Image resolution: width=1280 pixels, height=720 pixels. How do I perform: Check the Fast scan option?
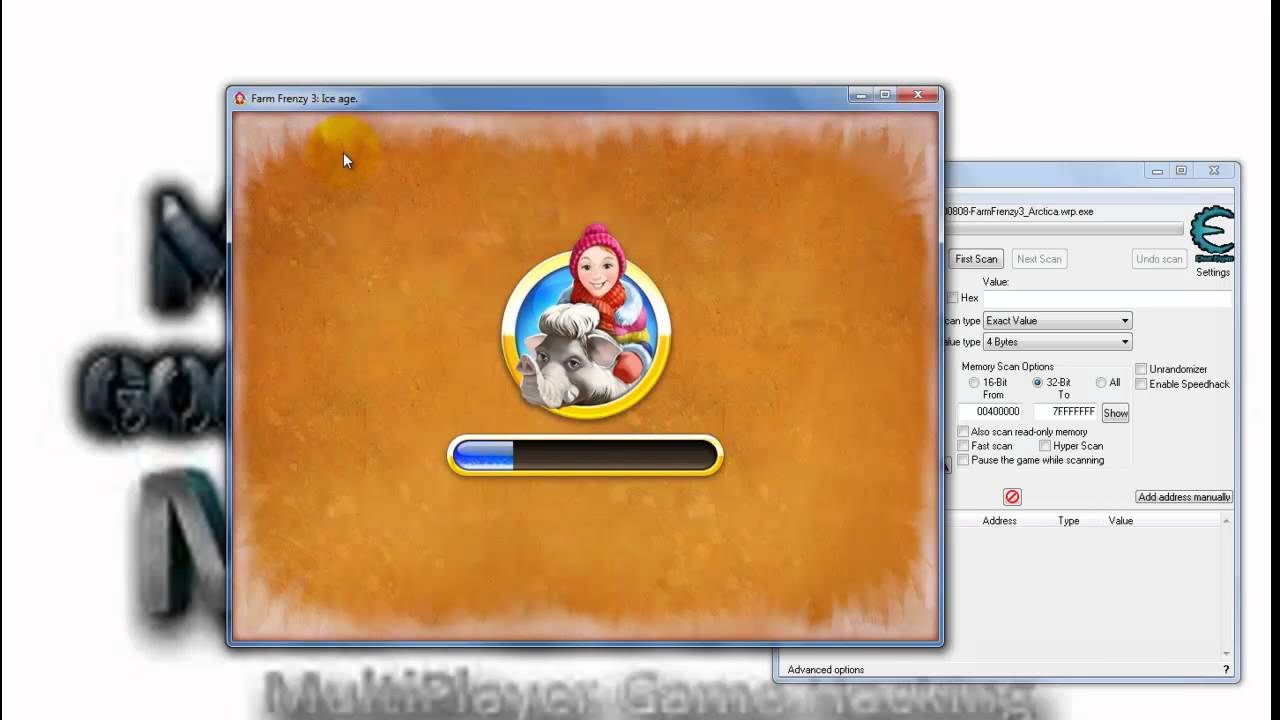point(963,446)
